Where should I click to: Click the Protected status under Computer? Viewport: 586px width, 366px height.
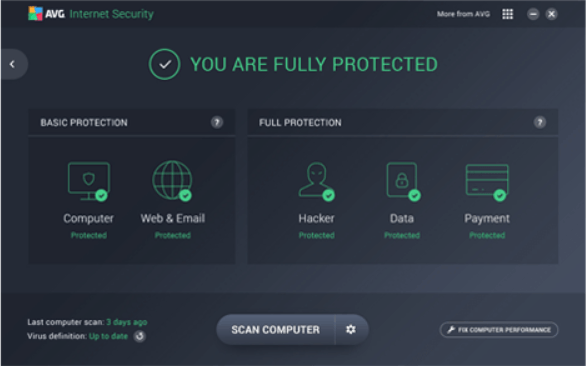click(89, 235)
